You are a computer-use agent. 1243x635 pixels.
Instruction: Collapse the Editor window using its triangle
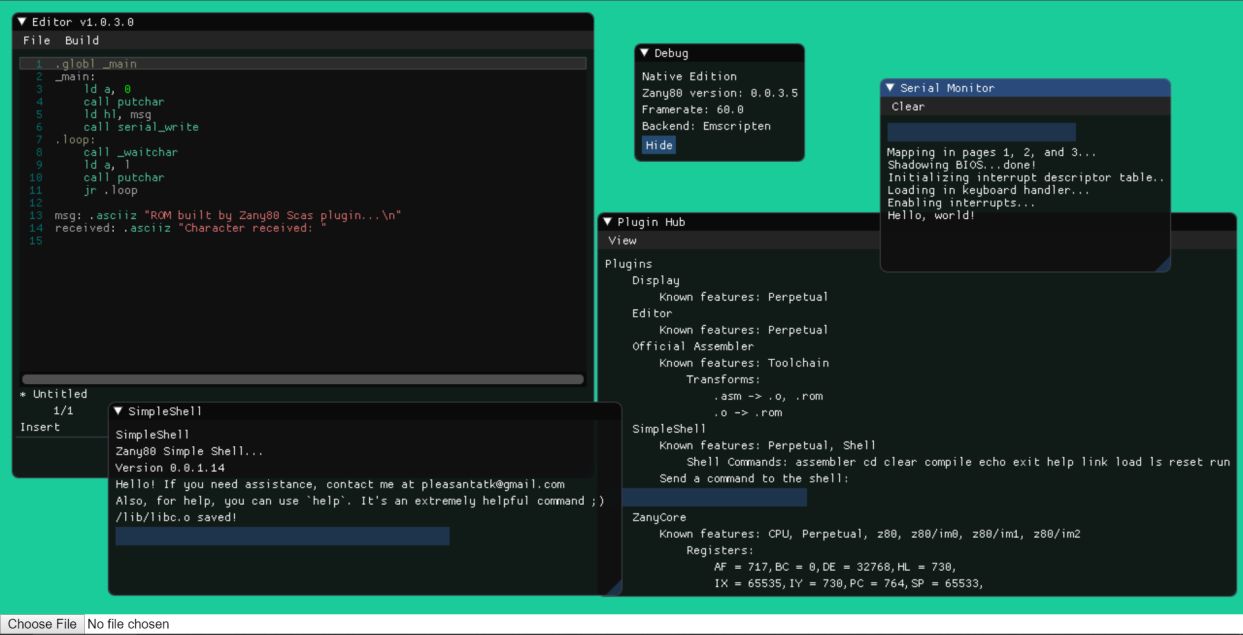(x=23, y=21)
